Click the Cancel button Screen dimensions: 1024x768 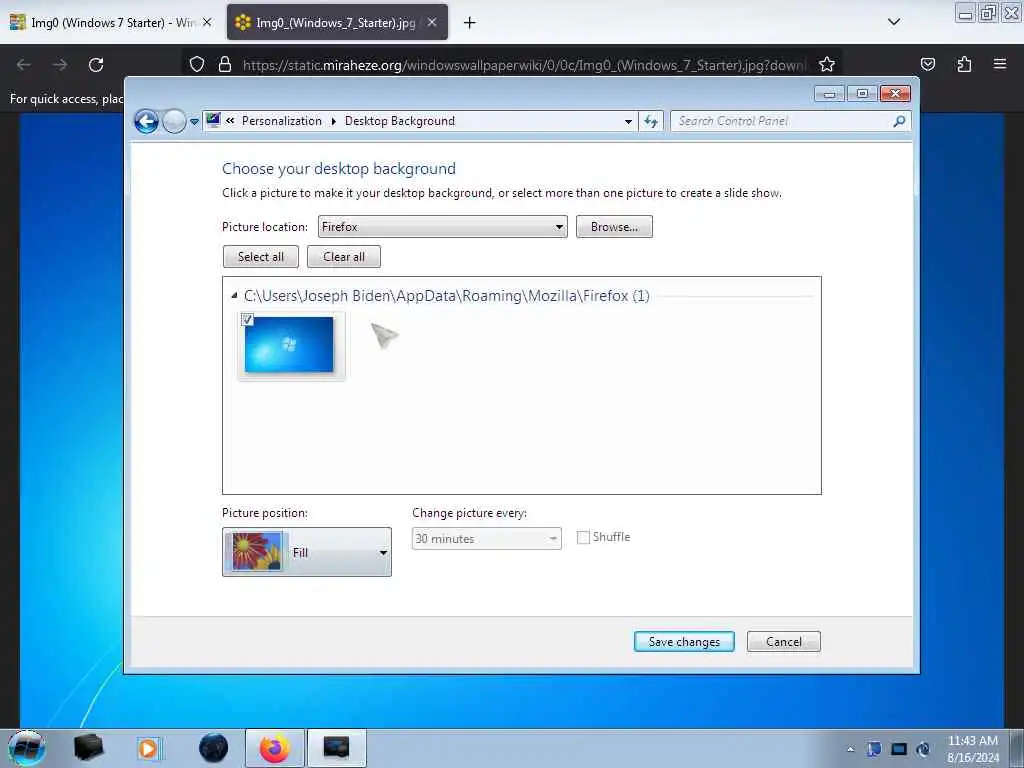click(784, 642)
